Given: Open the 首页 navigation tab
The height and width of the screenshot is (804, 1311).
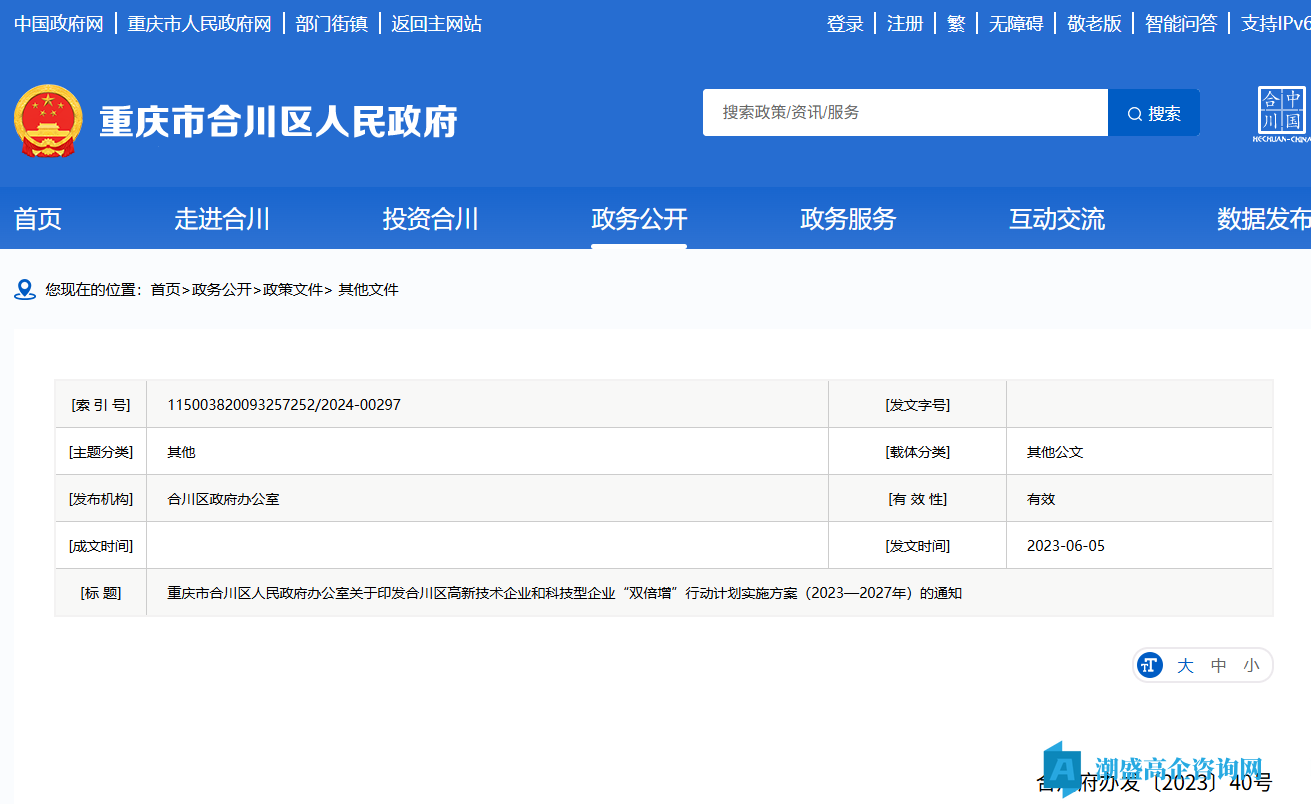Looking at the screenshot, I should click(38, 219).
